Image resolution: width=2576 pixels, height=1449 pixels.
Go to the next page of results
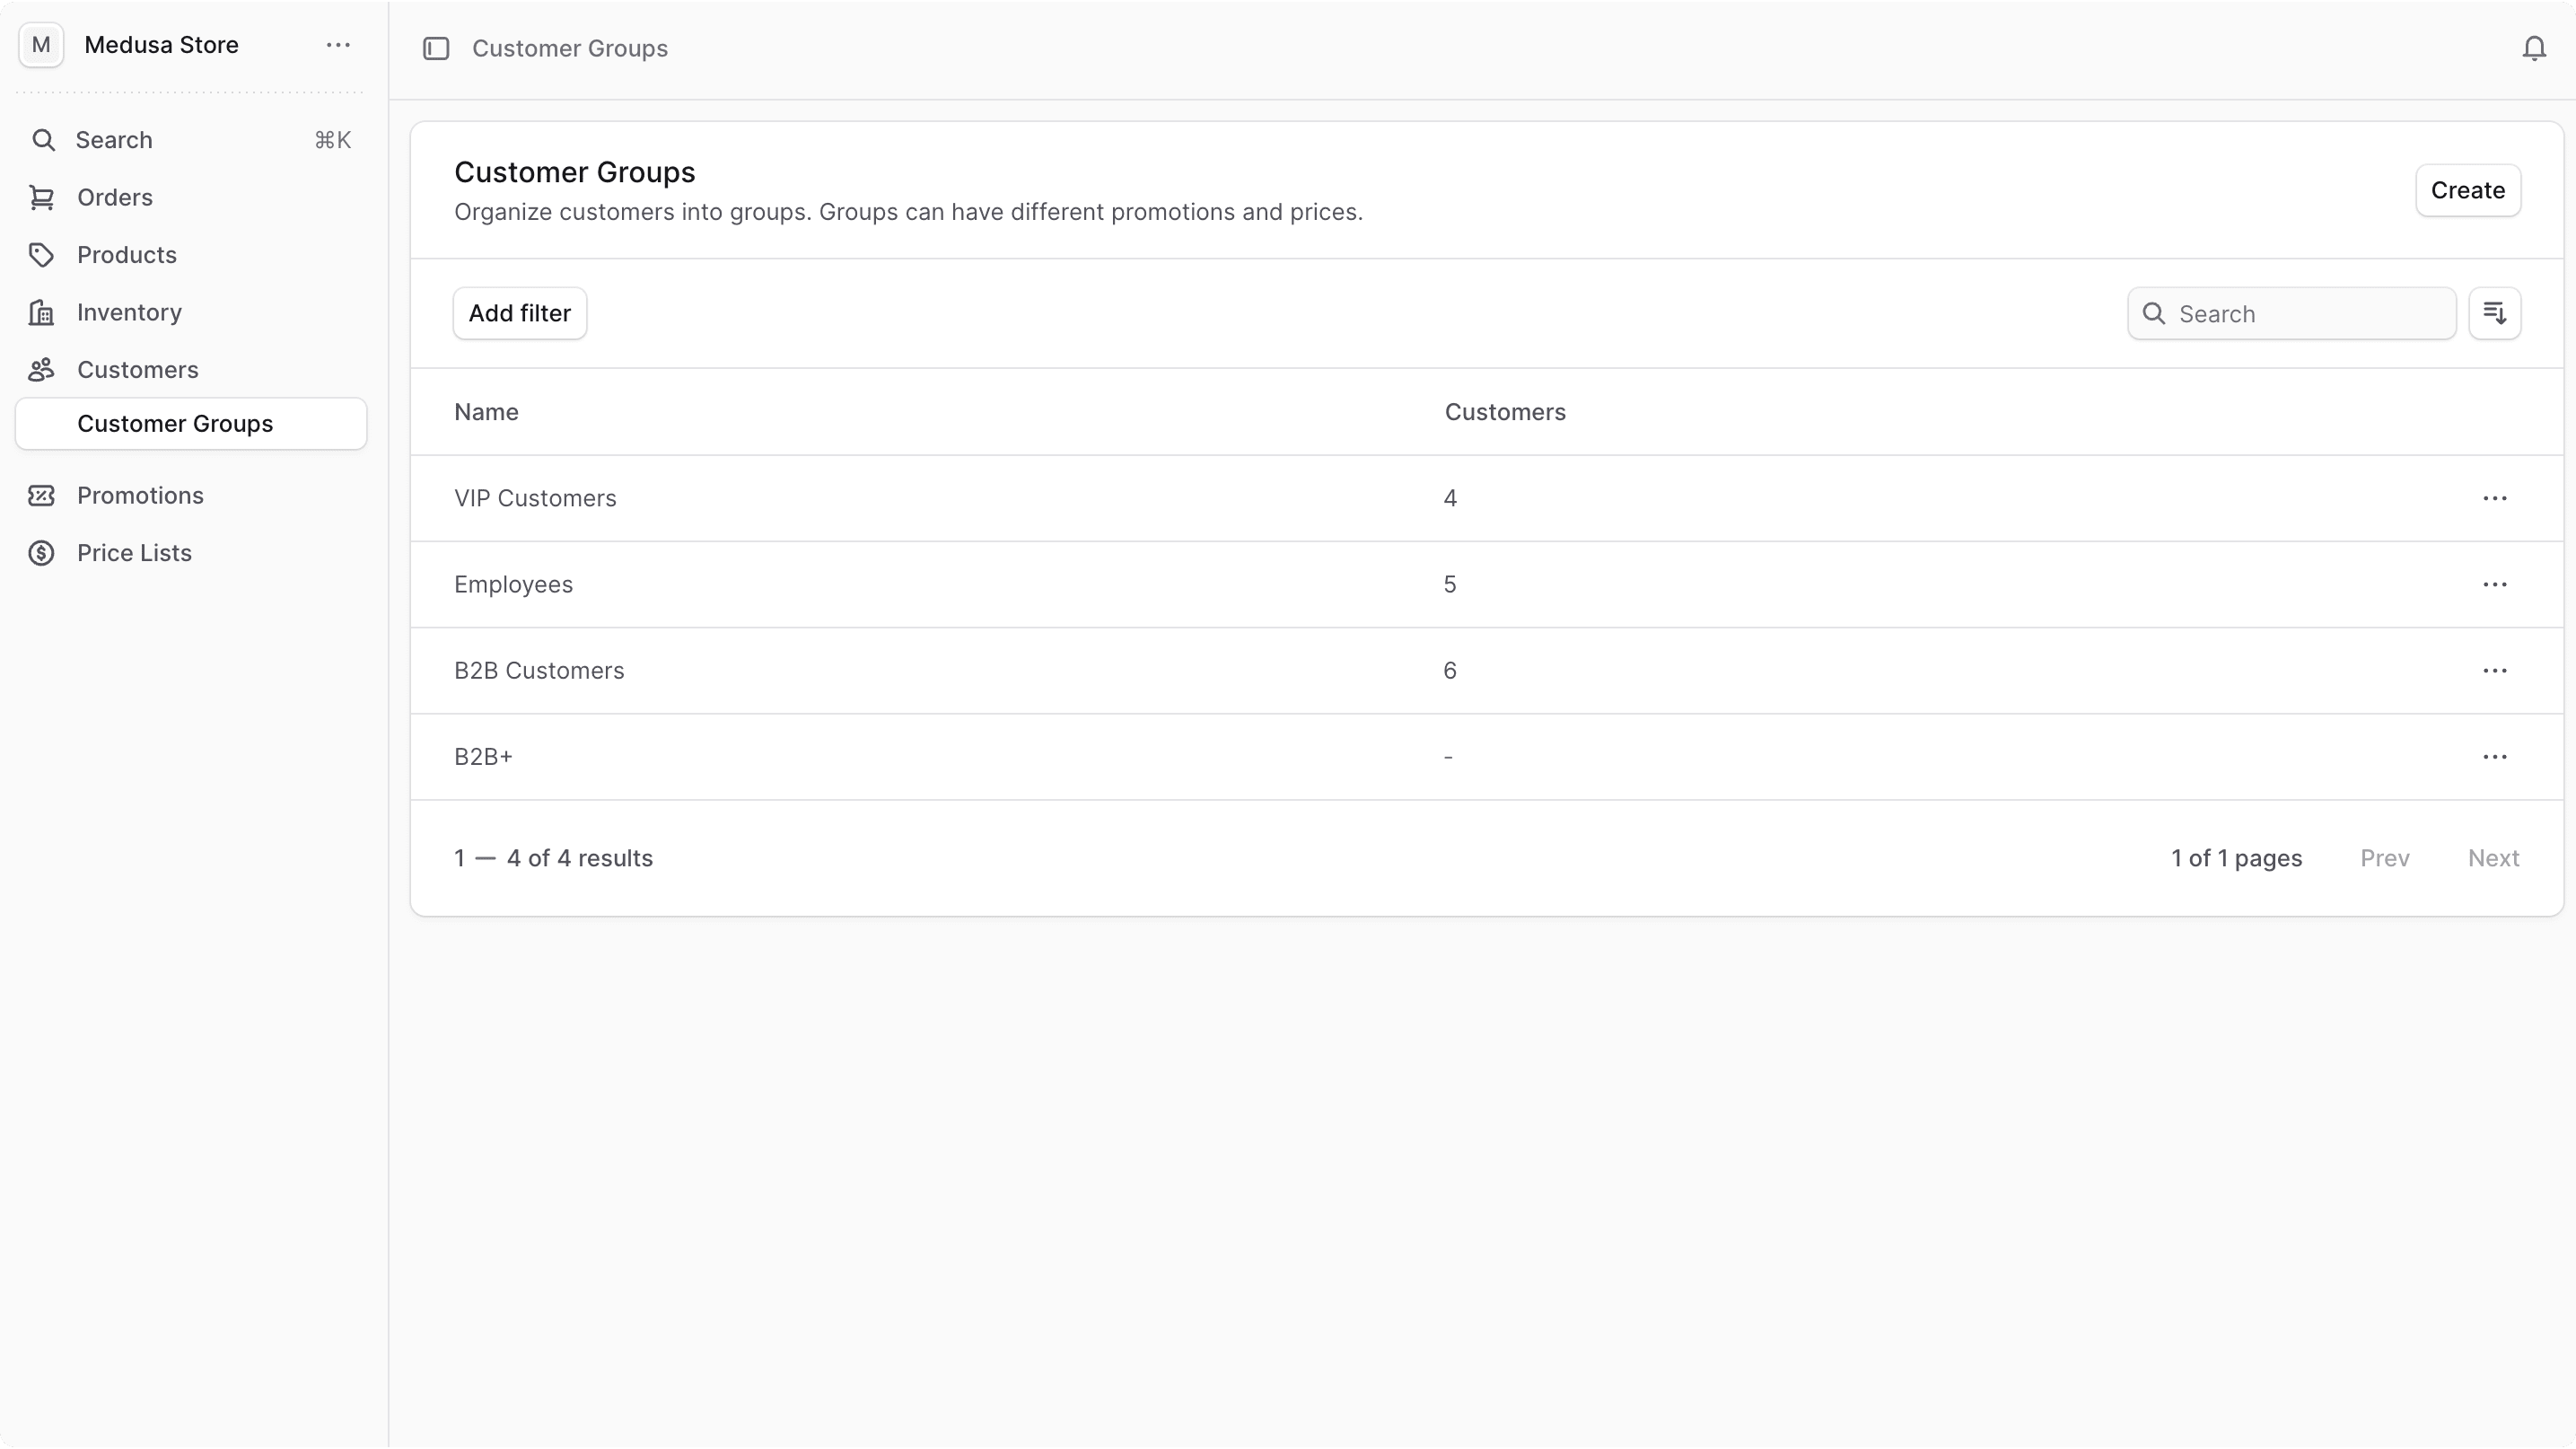pyautogui.click(x=2494, y=857)
